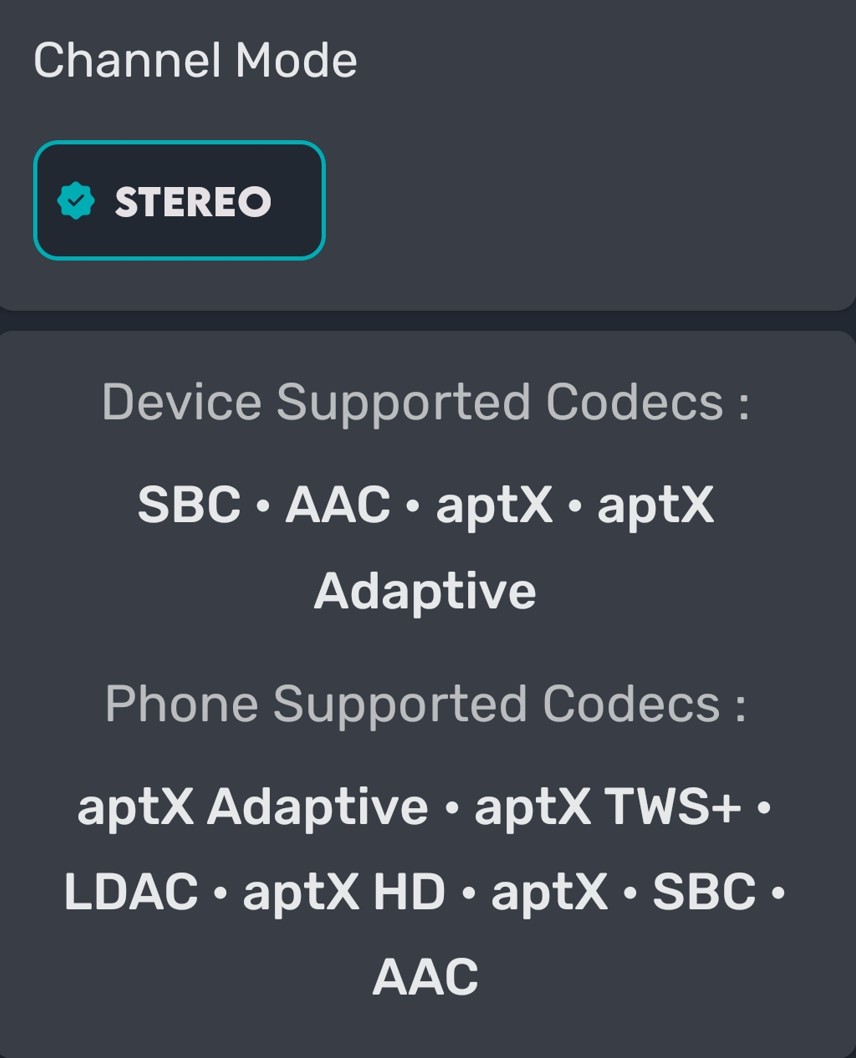856x1058 pixels.
Task: Tap the teal verified badge on STEREO
Action: click(75, 201)
